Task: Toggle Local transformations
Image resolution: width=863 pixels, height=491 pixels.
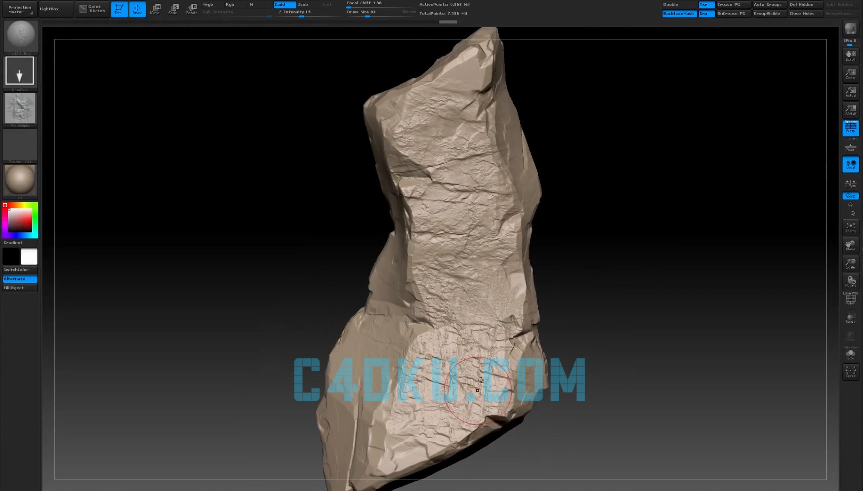Action: [x=850, y=164]
